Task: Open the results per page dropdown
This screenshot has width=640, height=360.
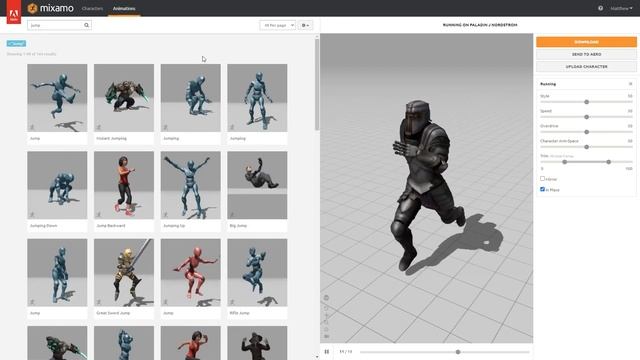Action: 278,25
